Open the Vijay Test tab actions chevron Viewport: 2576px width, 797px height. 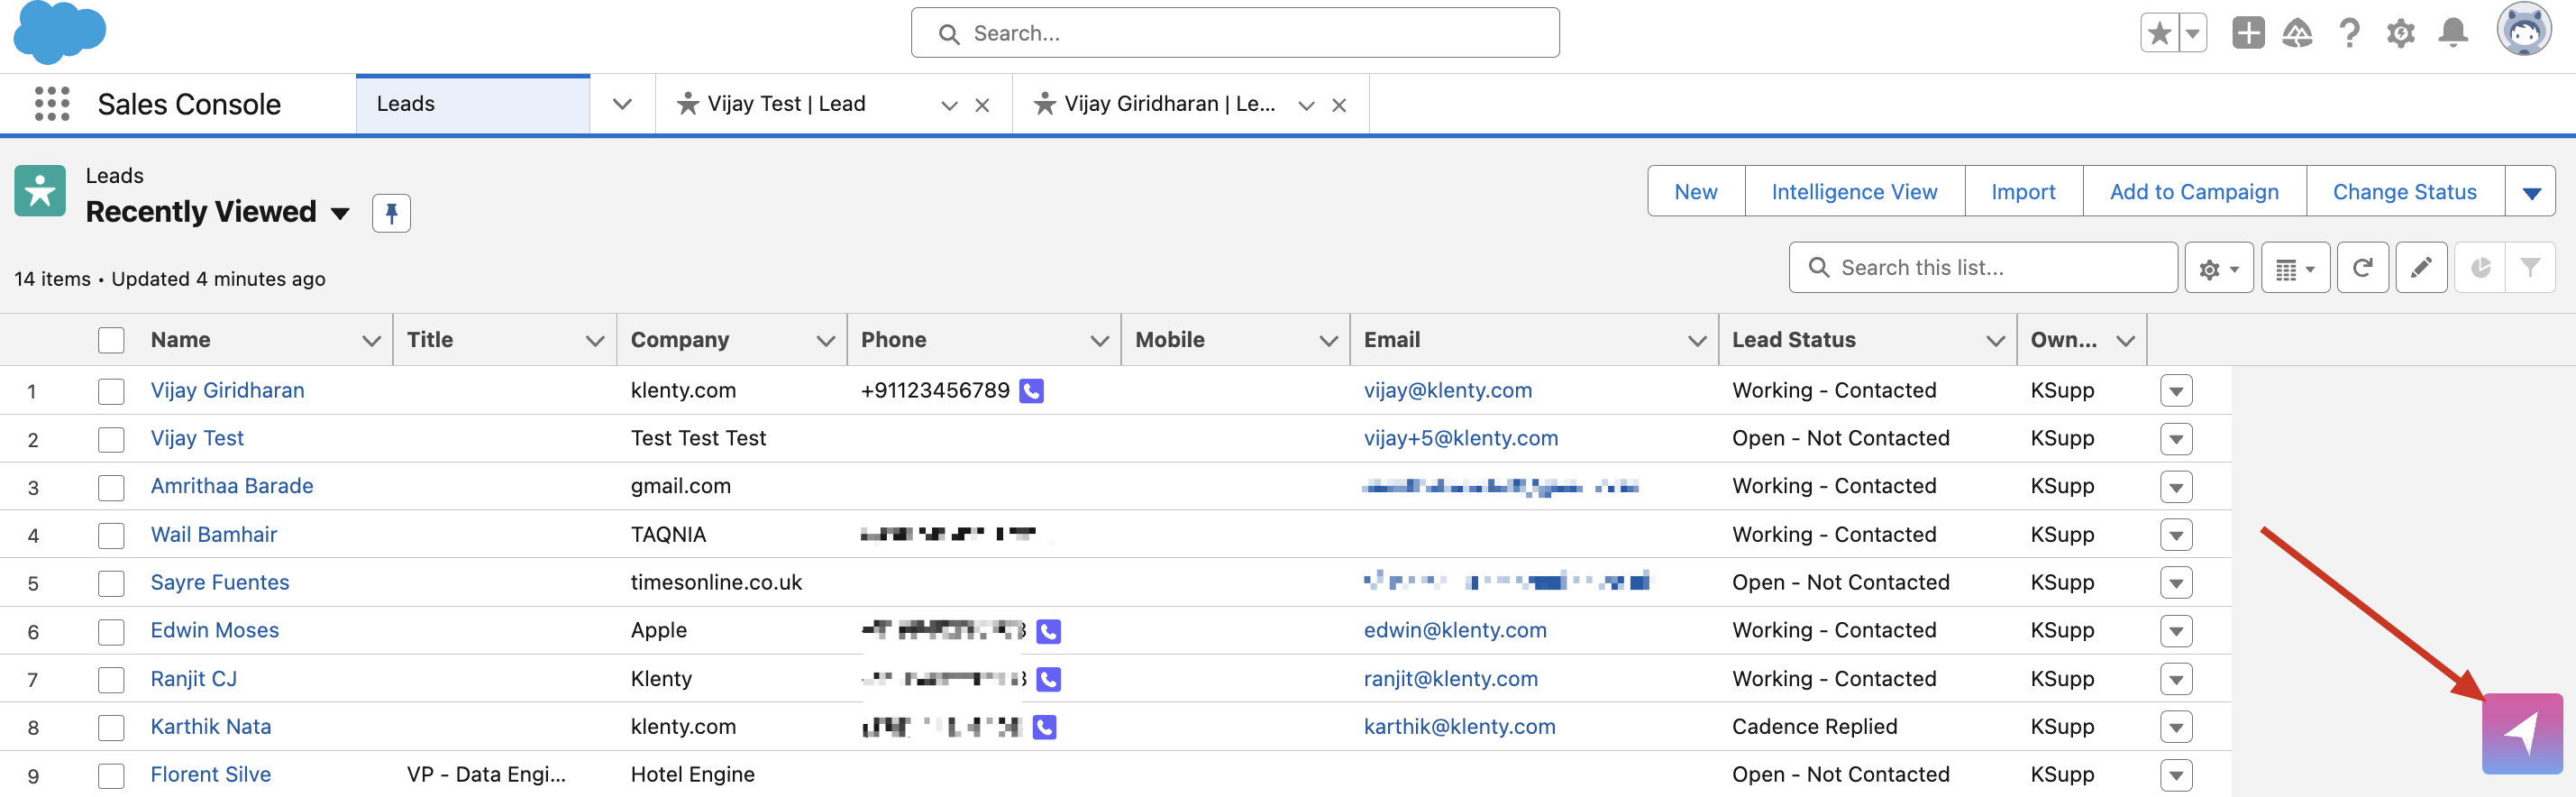tap(949, 105)
